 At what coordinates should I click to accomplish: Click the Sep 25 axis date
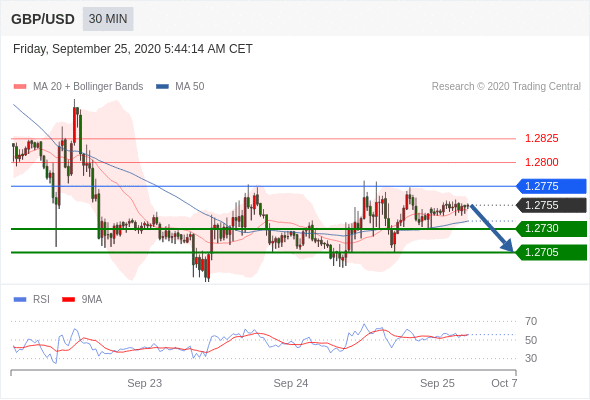(x=437, y=383)
